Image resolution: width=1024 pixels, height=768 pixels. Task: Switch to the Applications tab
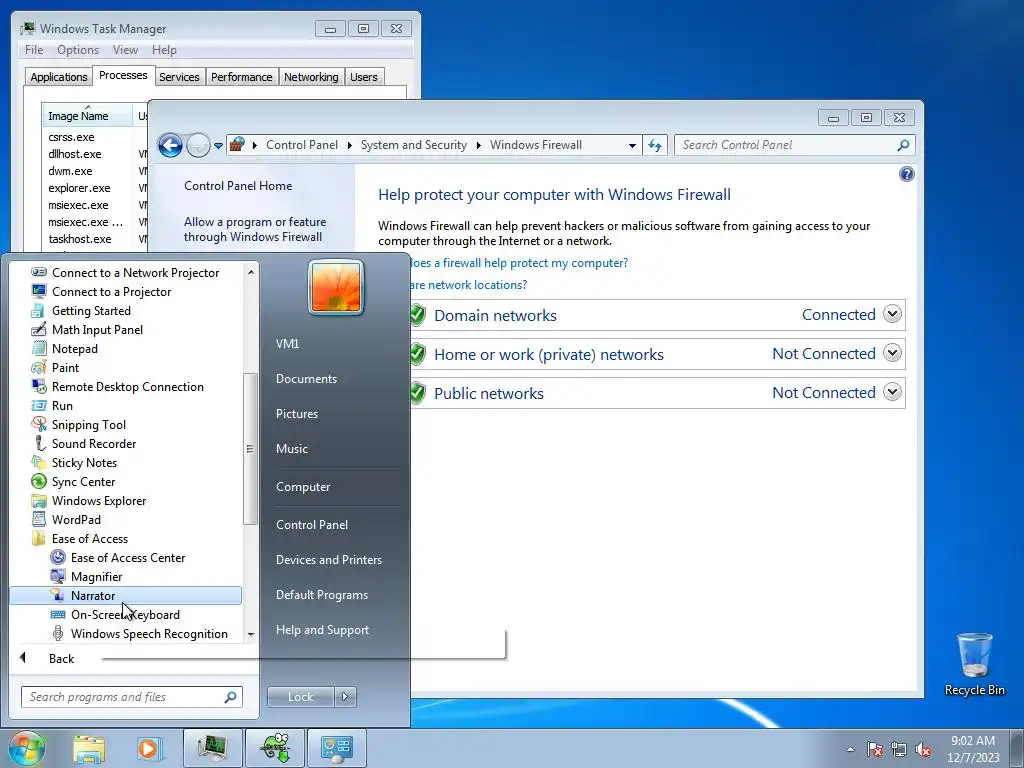click(59, 77)
